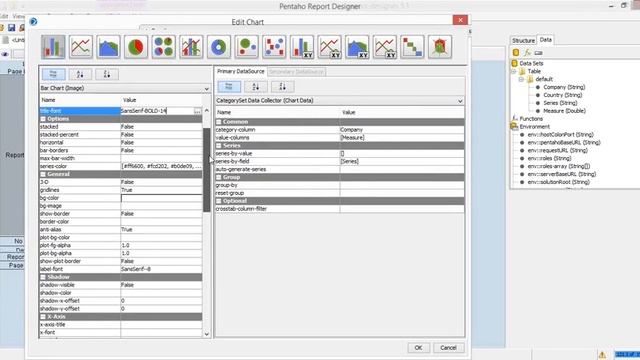The width and height of the screenshot is (640, 360).
Task: Click the parameter icon in Data panel toolbar
Action: pyautogui.click(x=538, y=53)
